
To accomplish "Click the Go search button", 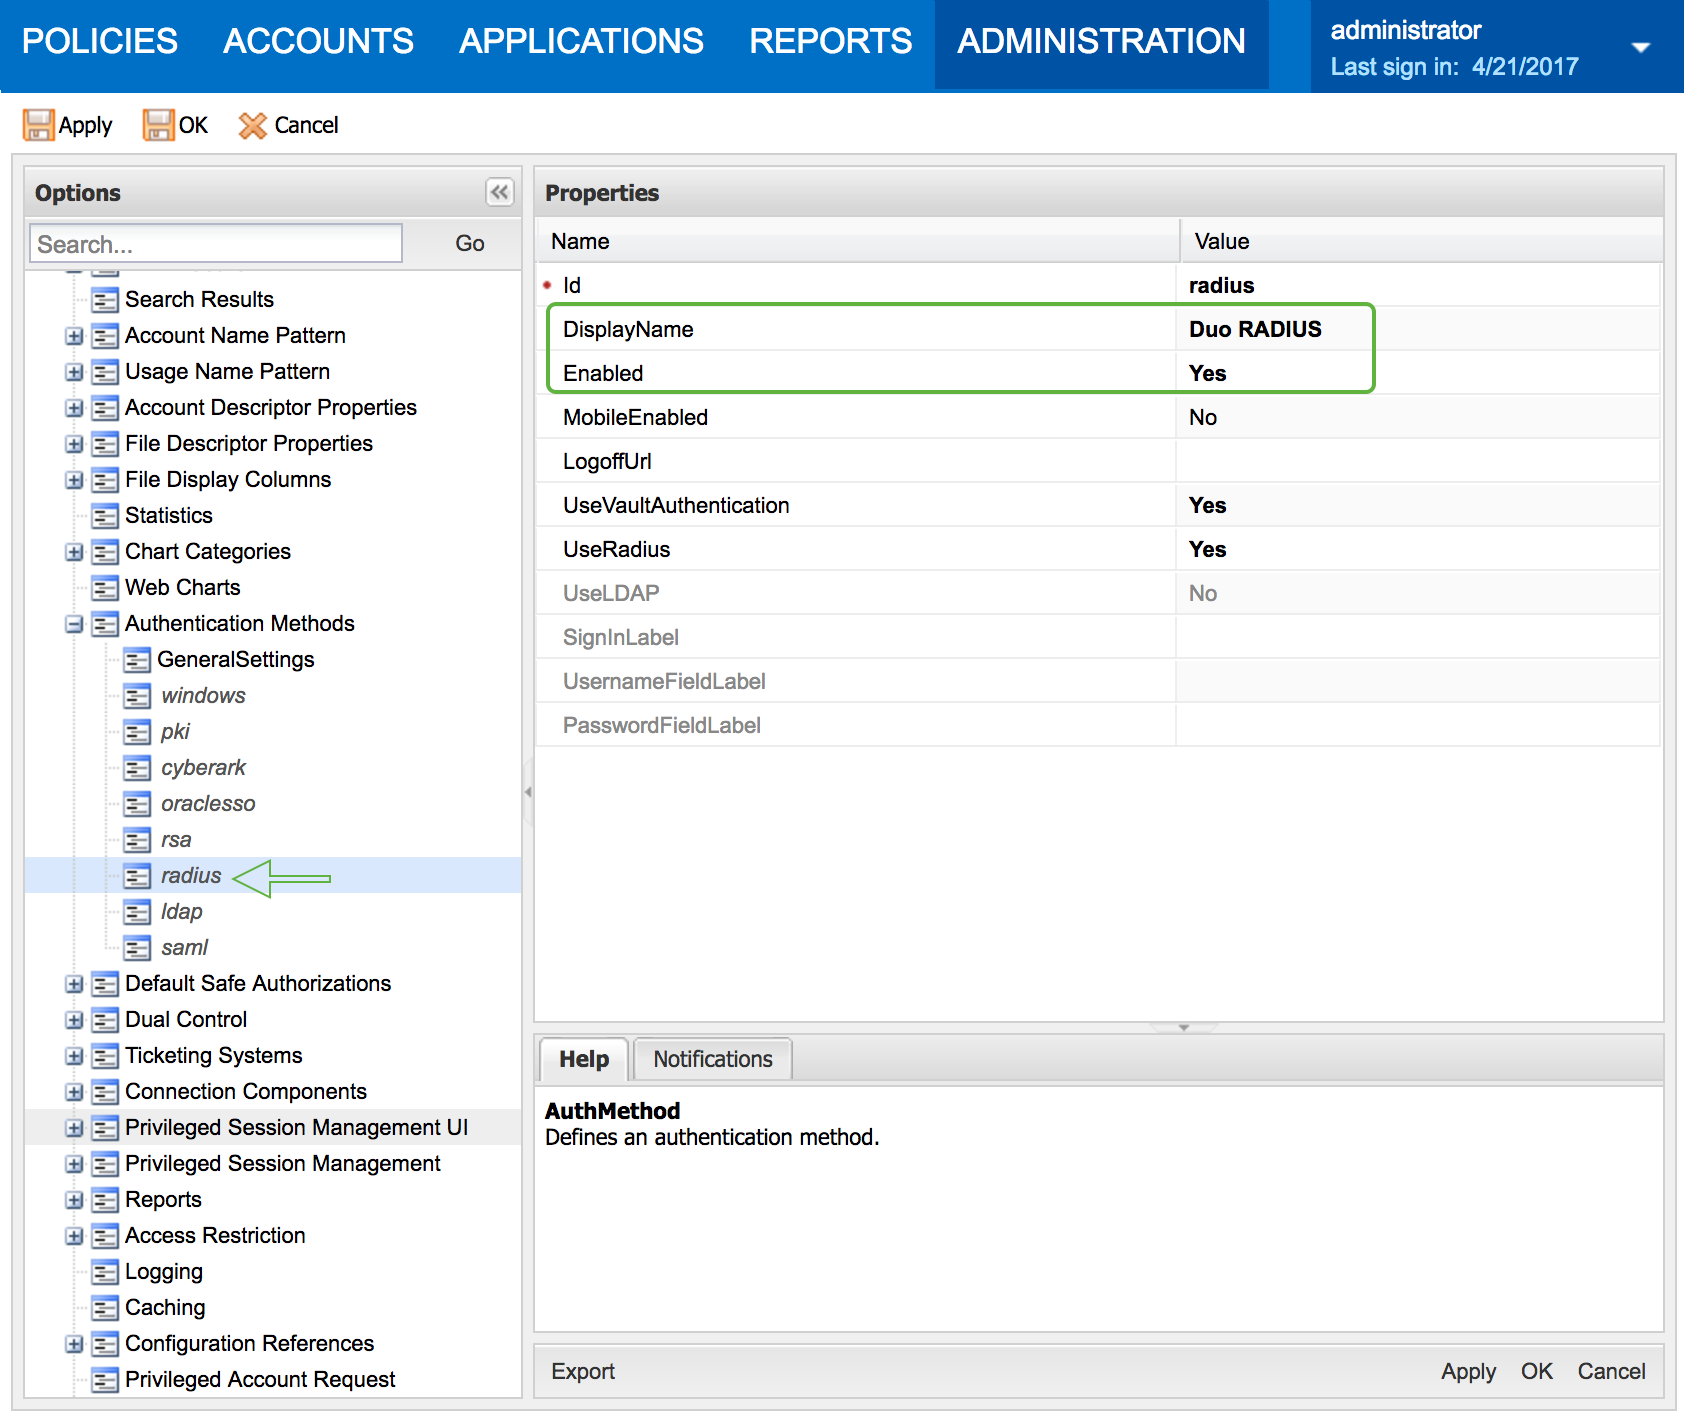I will [468, 243].
